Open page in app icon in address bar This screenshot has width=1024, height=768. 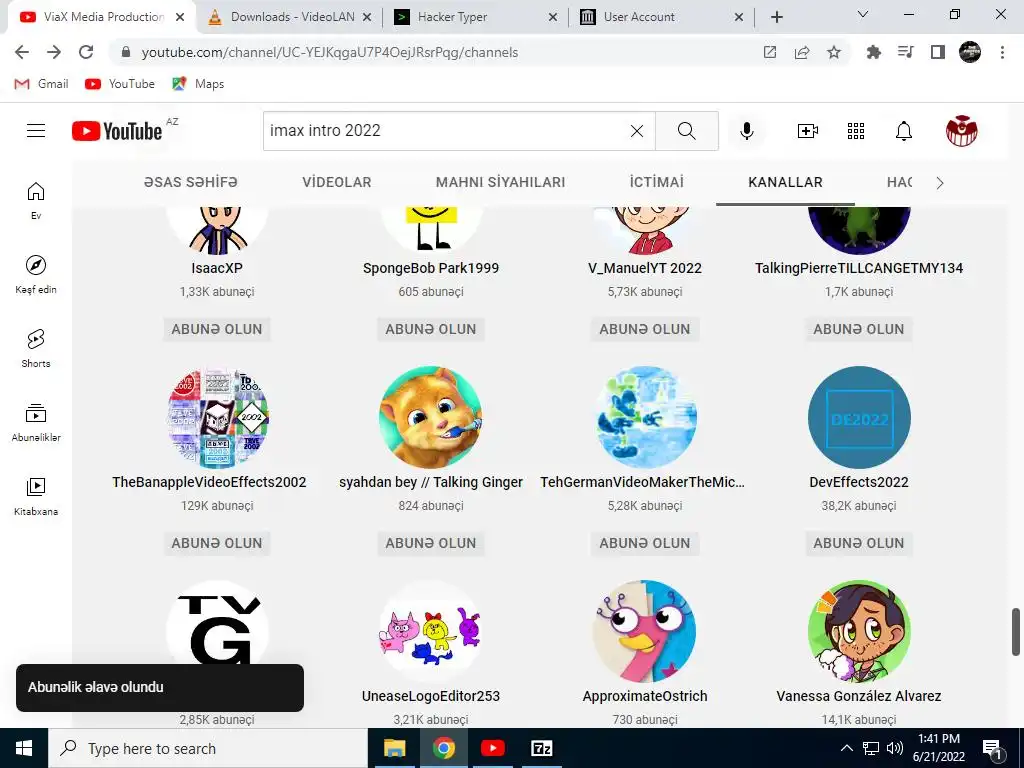click(770, 52)
